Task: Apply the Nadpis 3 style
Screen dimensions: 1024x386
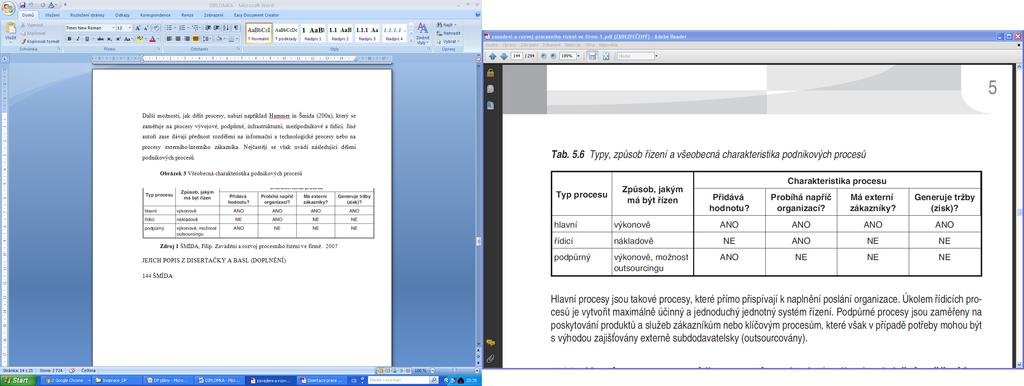Action: coord(368,33)
